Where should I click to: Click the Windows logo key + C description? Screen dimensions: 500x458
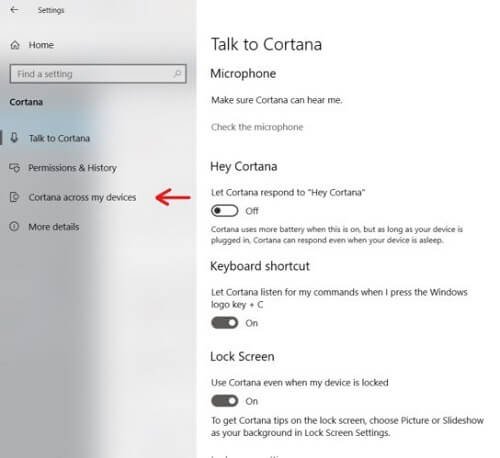point(339,298)
